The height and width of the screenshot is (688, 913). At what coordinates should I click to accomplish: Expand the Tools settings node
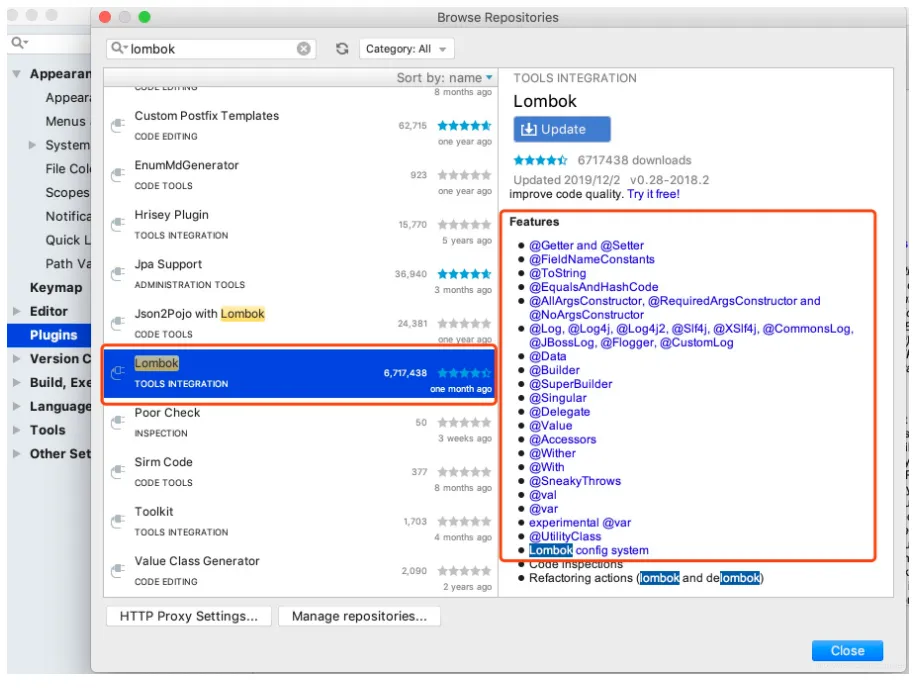pyautogui.click(x=16, y=430)
